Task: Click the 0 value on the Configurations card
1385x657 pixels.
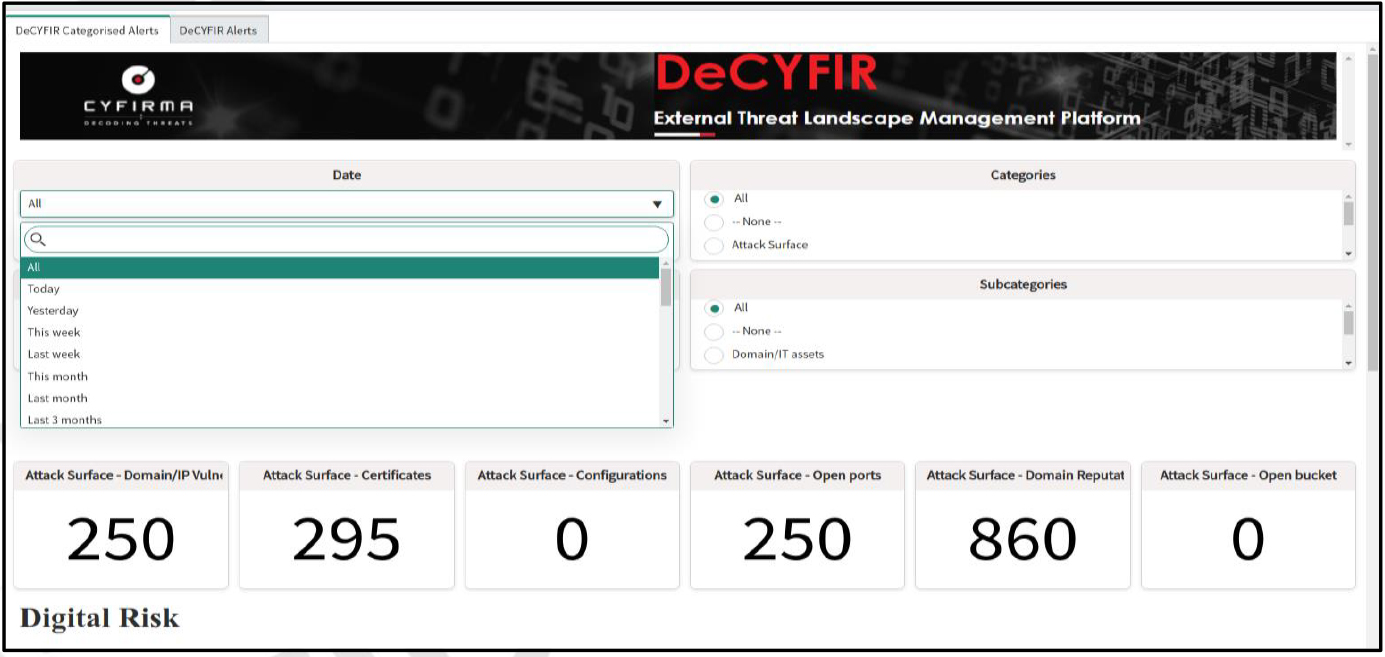Action: point(572,540)
